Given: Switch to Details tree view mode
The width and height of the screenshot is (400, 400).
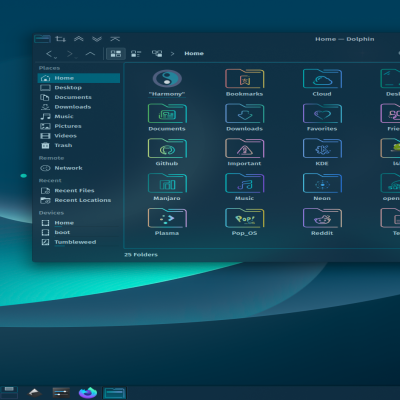Looking at the screenshot, I should pos(157,54).
